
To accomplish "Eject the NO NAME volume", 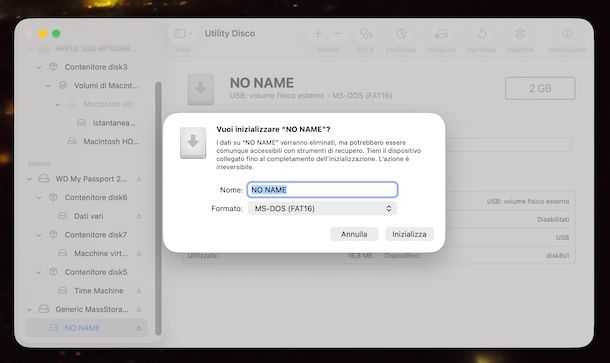I will pos(139,328).
